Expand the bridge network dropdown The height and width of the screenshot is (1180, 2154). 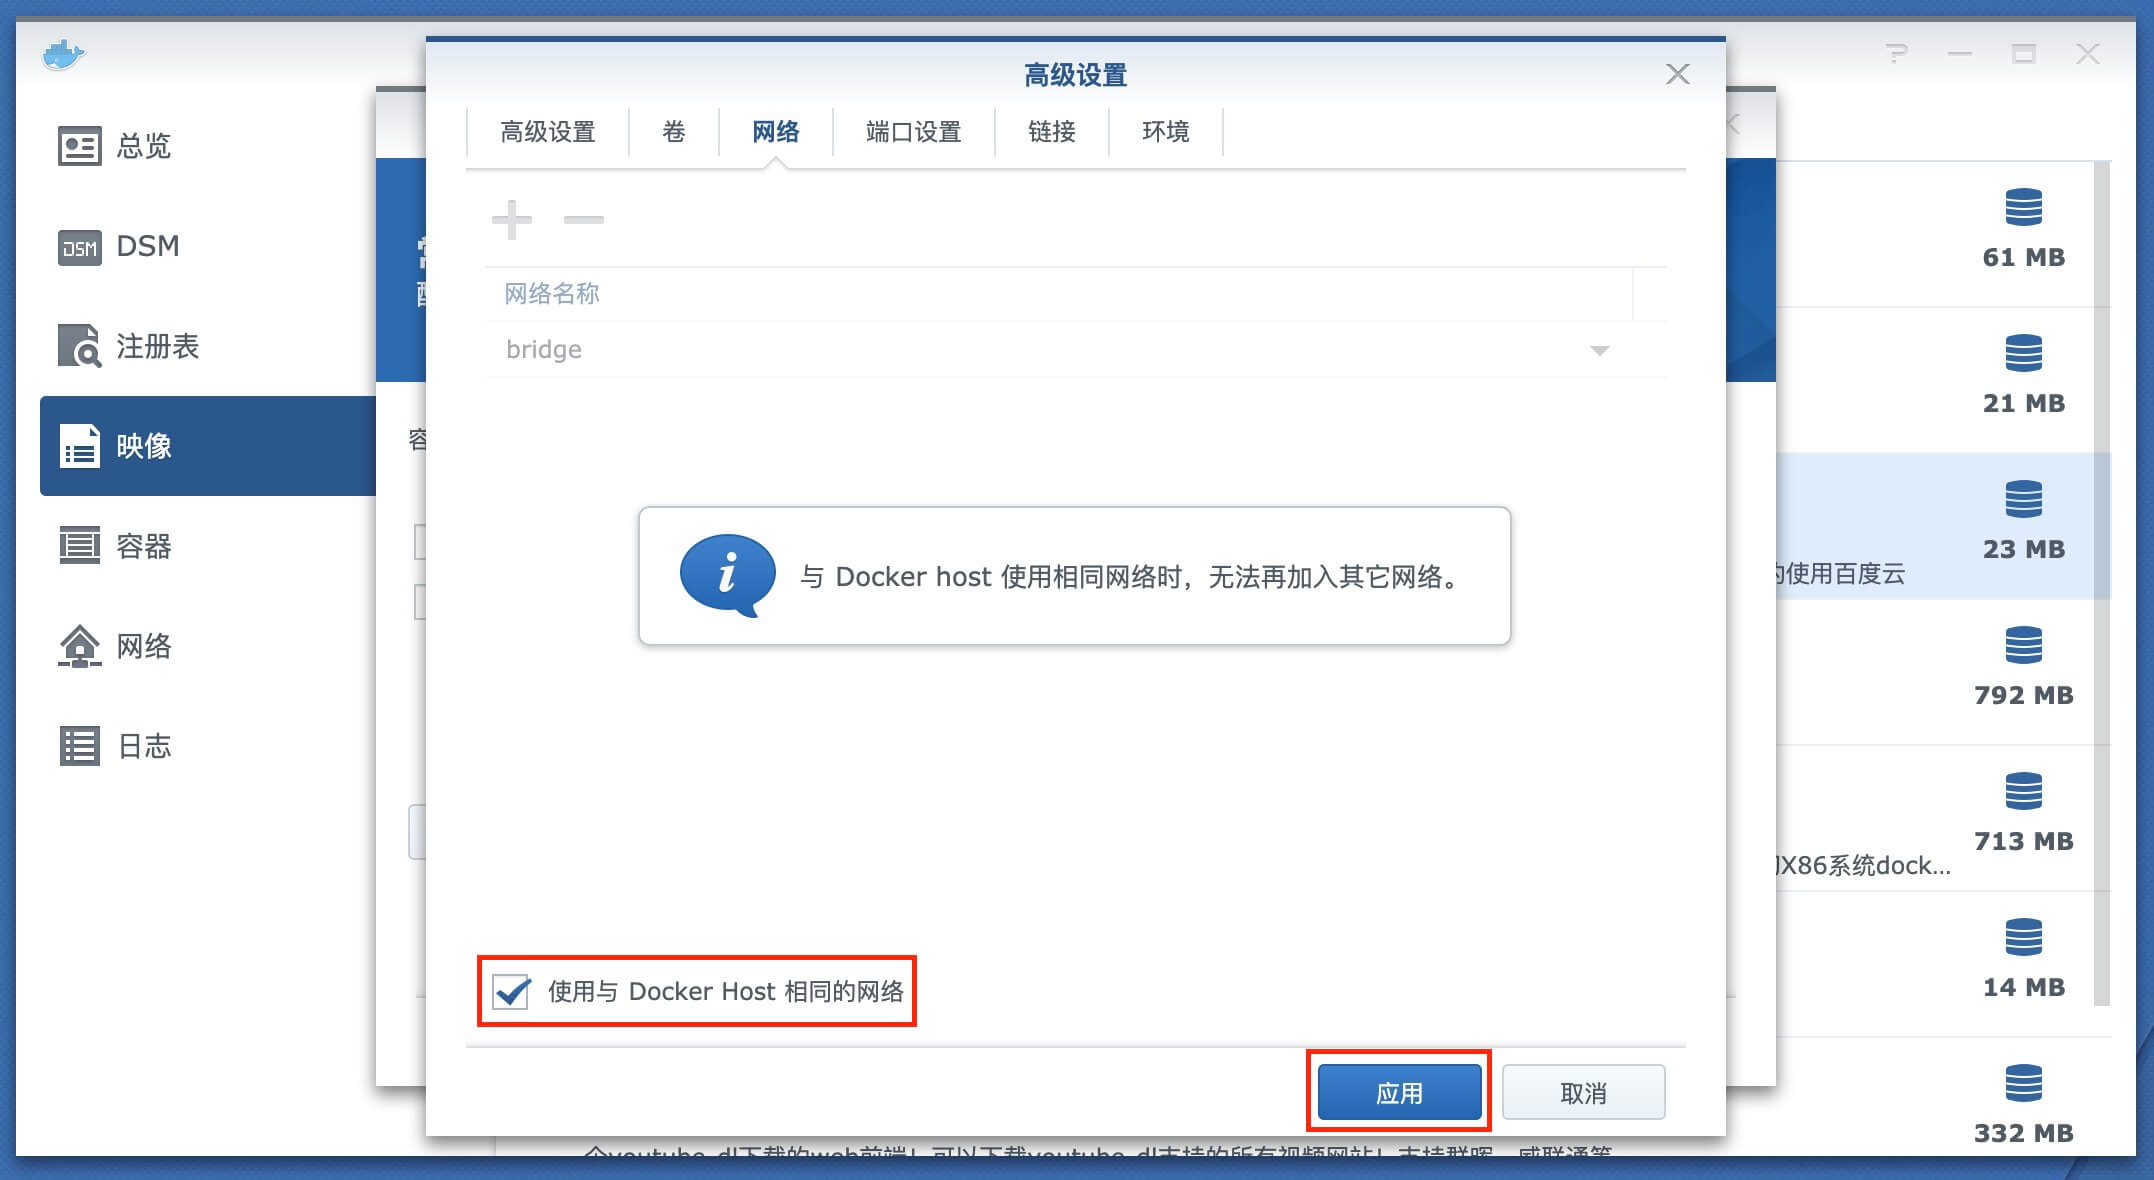(x=1599, y=350)
